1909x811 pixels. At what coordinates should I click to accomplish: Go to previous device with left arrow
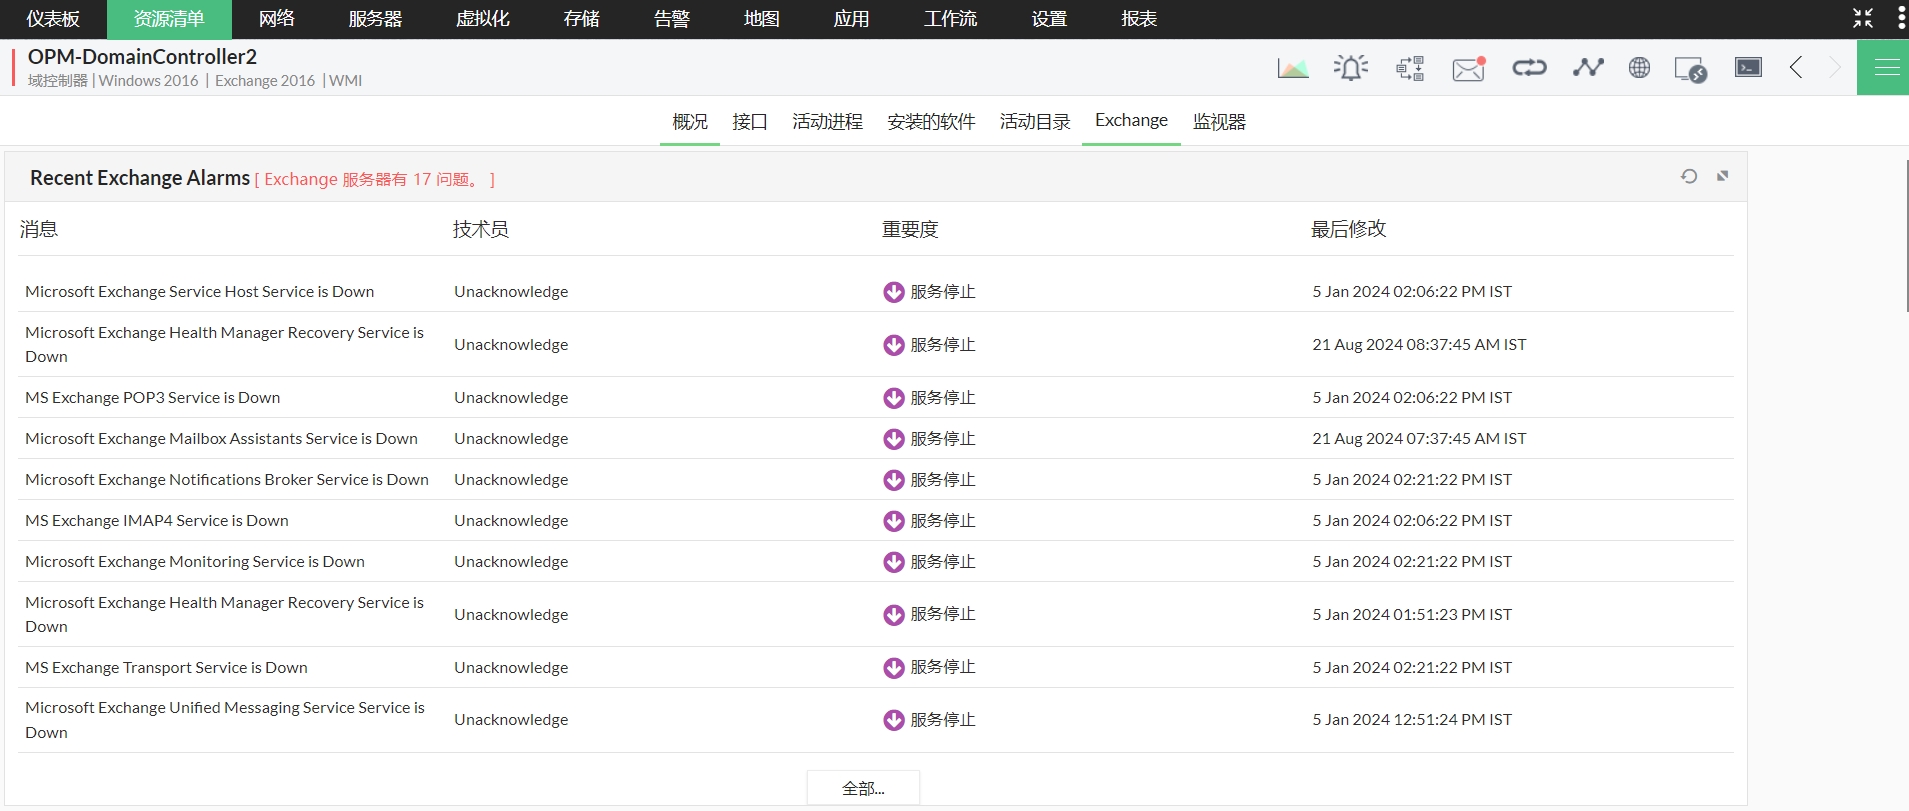(x=1796, y=67)
